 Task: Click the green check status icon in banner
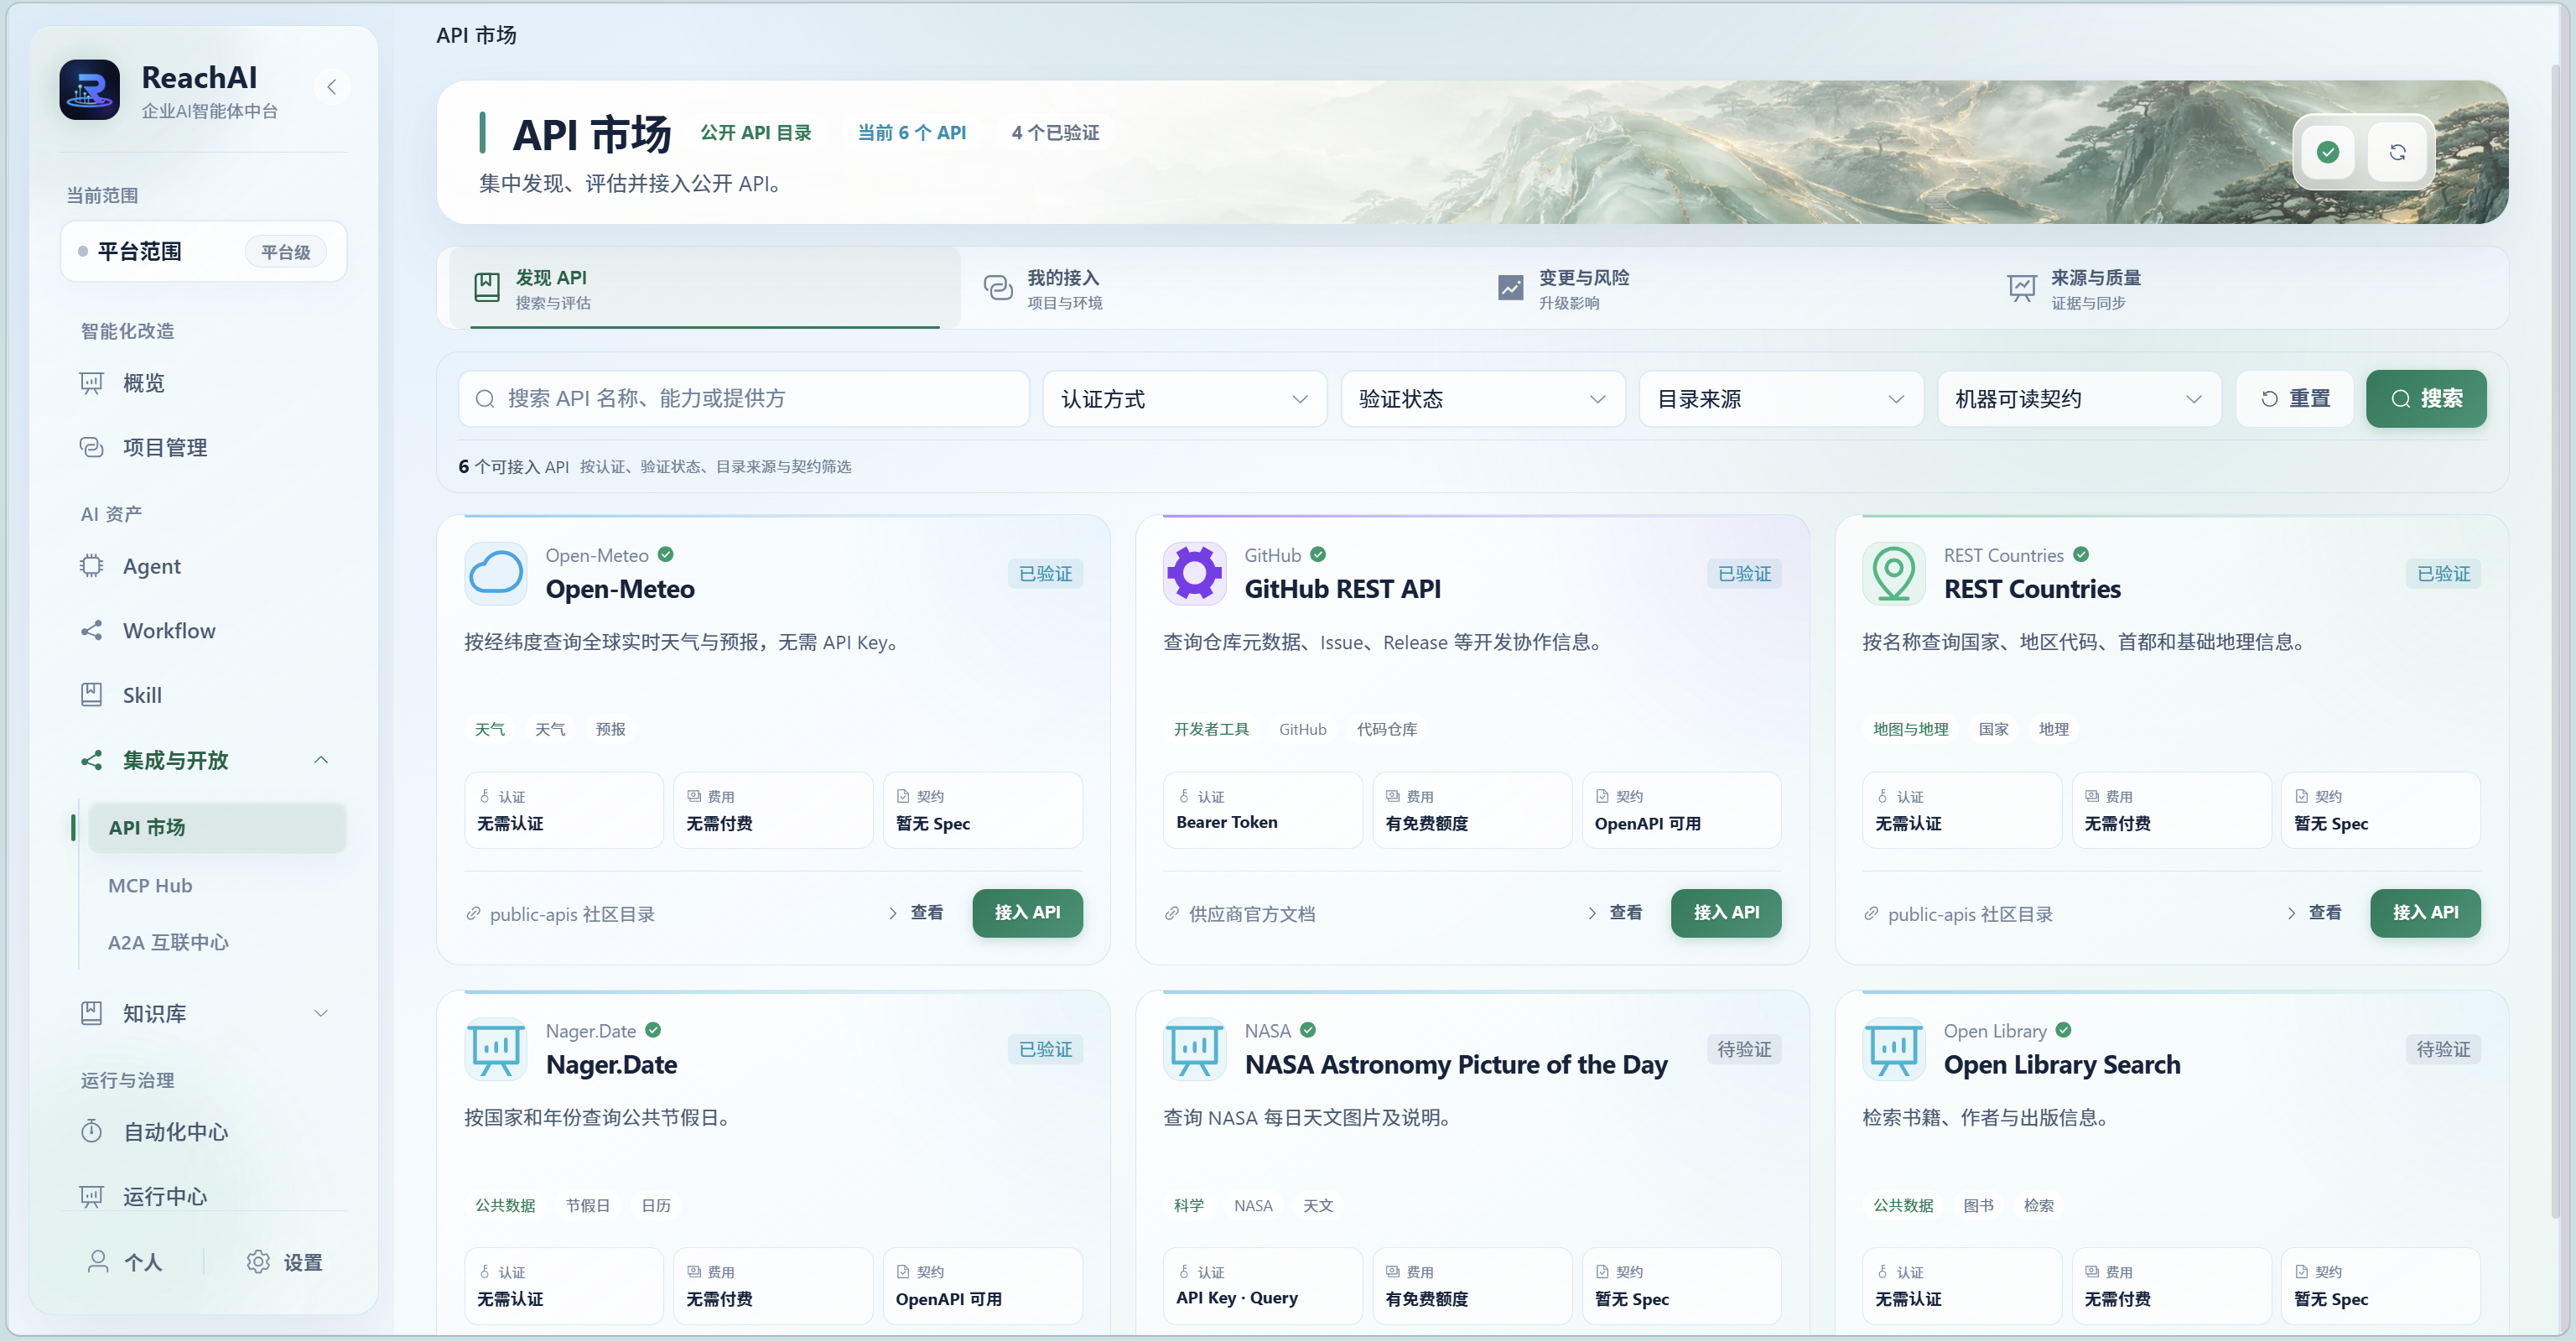point(2328,152)
